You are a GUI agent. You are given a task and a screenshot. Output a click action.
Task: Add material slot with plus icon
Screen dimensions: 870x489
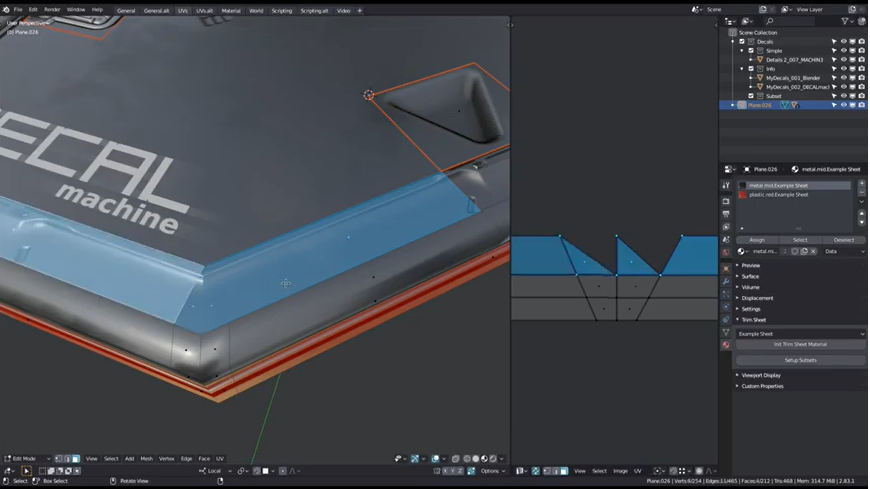[x=862, y=183]
